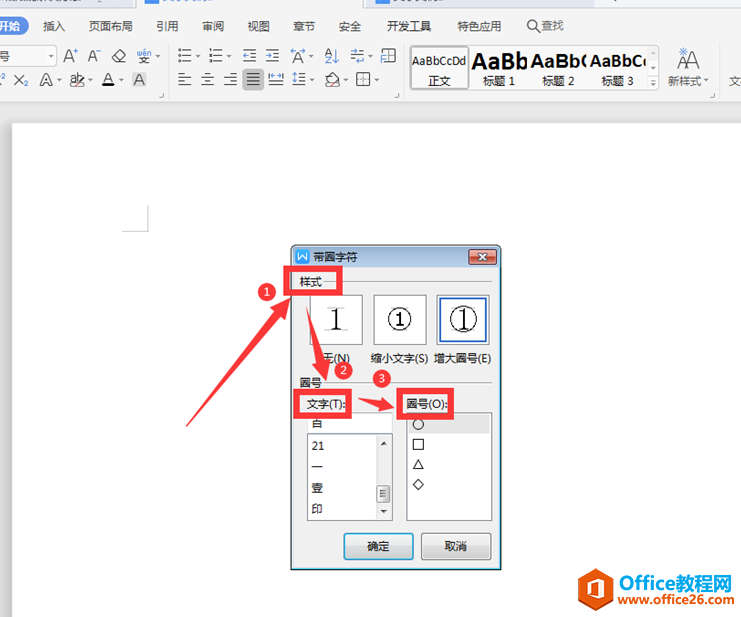Select the 缩小文字(S) style option
This screenshot has width=741, height=617.
click(x=400, y=320)
